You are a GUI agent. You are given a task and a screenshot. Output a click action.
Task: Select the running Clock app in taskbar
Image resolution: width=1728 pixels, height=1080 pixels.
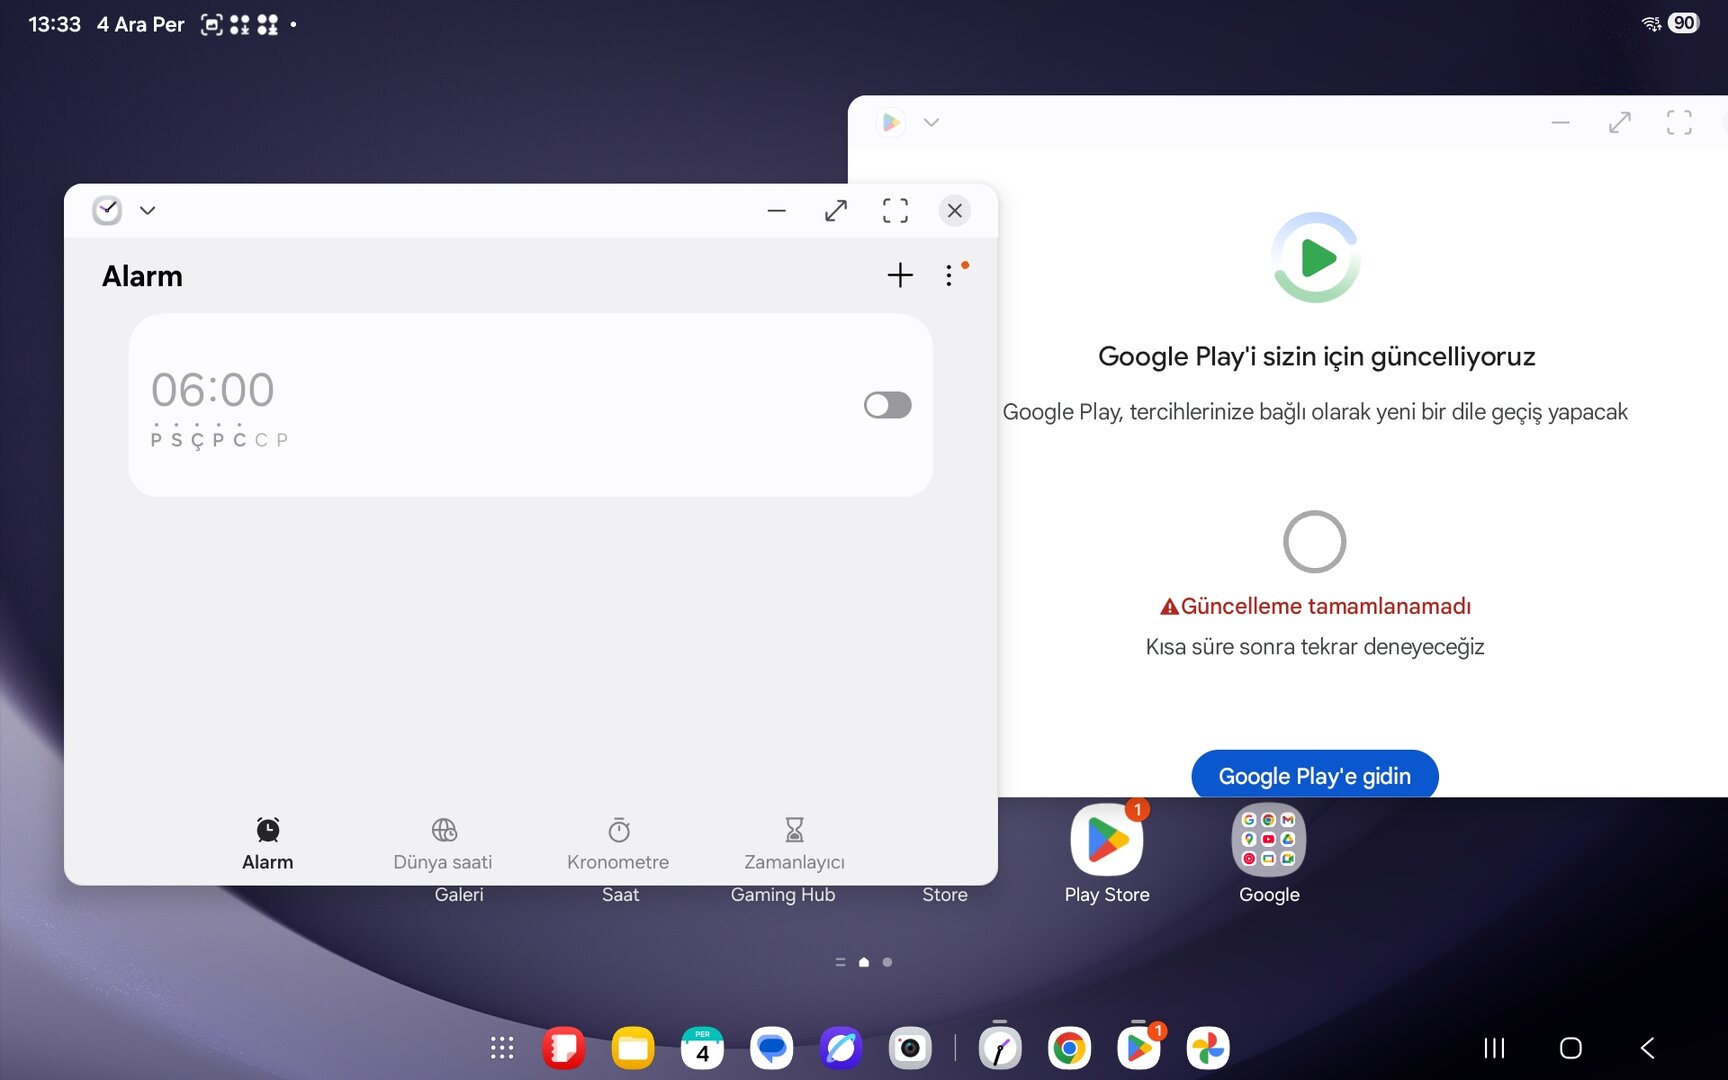(x=1000, y=1048)
